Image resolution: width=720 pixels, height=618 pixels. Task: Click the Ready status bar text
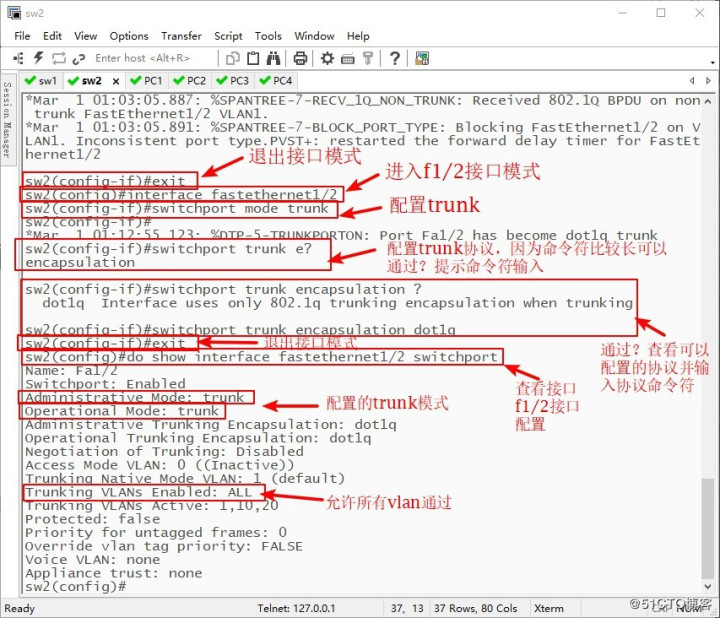tap(19, 608)
